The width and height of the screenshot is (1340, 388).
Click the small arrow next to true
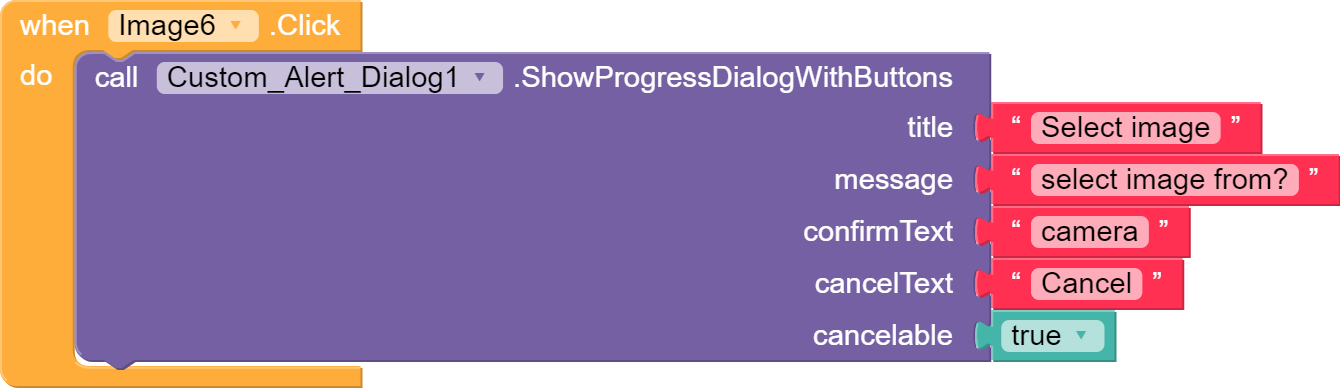[1081, 337]
